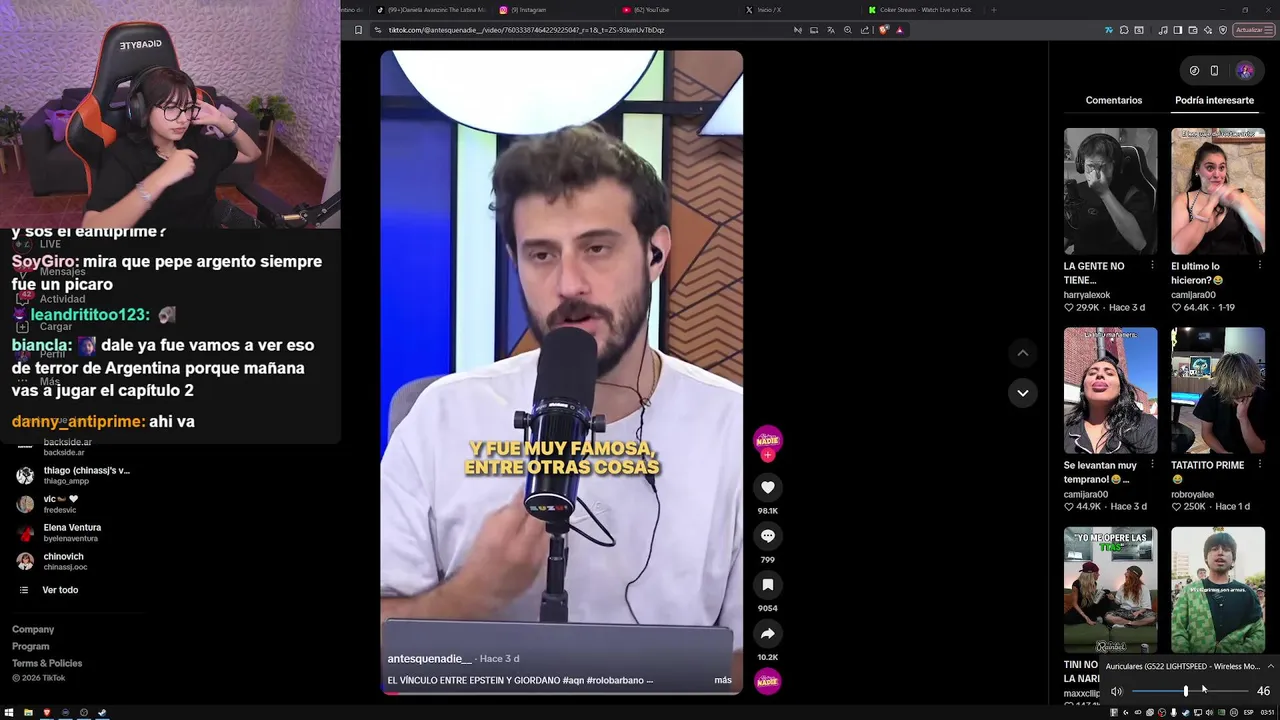Open the Program footer link

[30, 647]
